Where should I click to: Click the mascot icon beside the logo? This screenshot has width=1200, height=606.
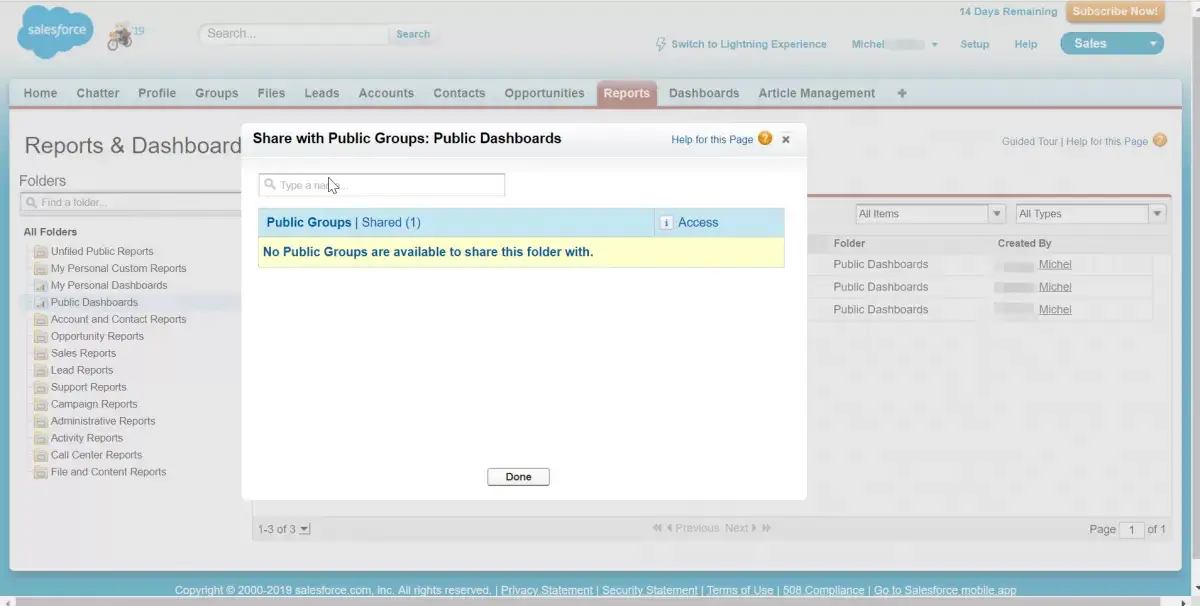coord(120,35)
